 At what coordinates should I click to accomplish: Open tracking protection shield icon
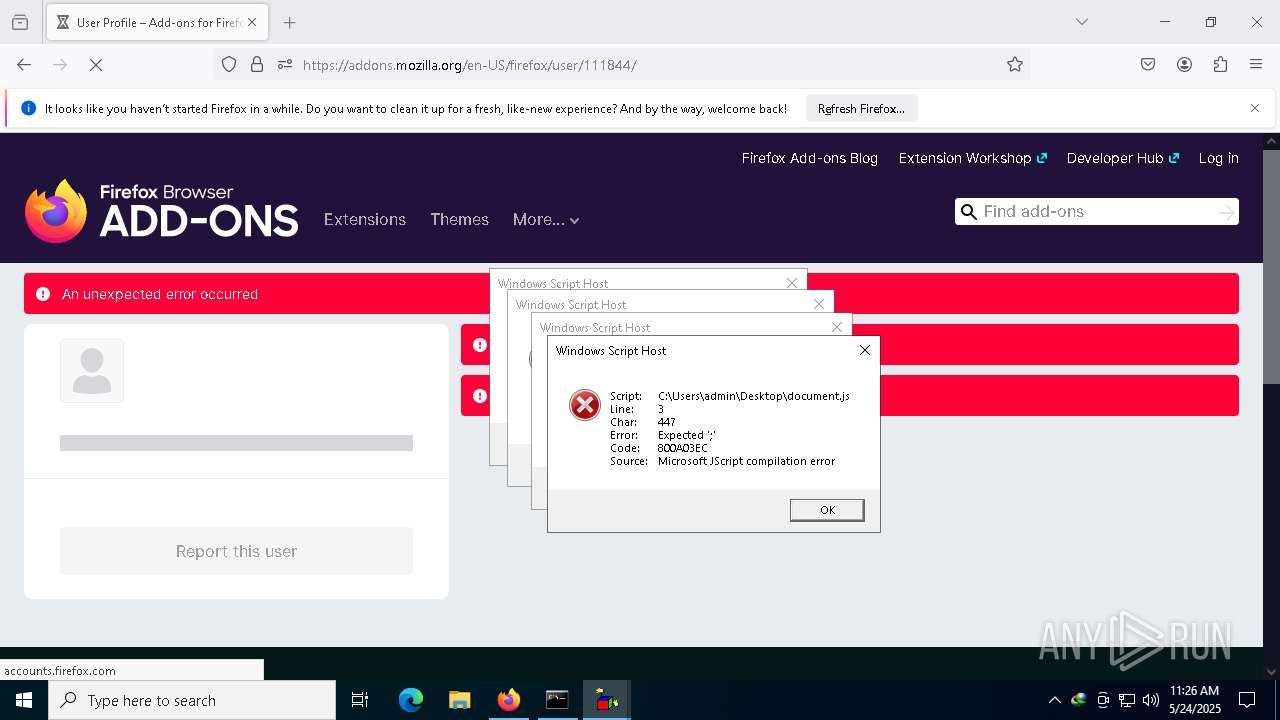pyautogui.click(x=229, y=64)
